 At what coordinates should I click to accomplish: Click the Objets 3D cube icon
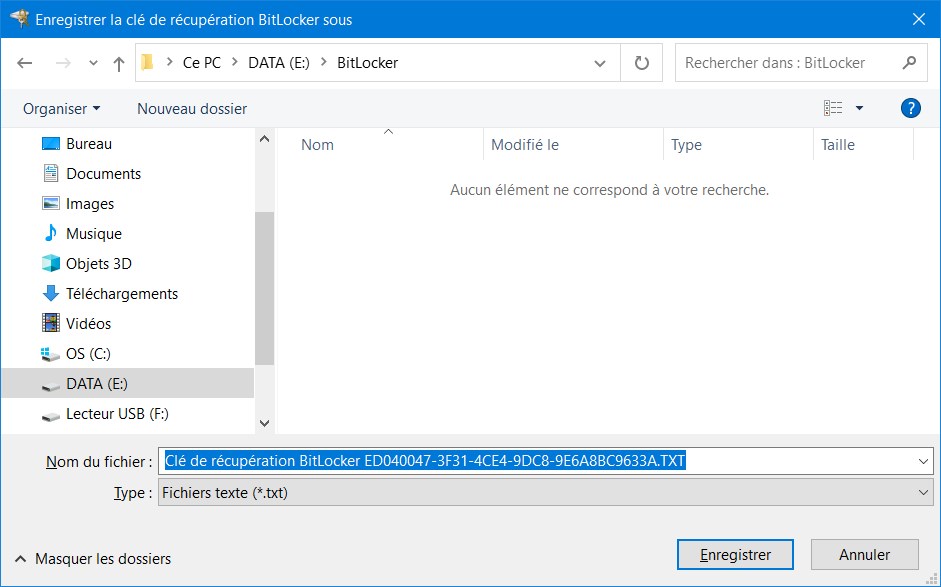[x=51, y=263]
